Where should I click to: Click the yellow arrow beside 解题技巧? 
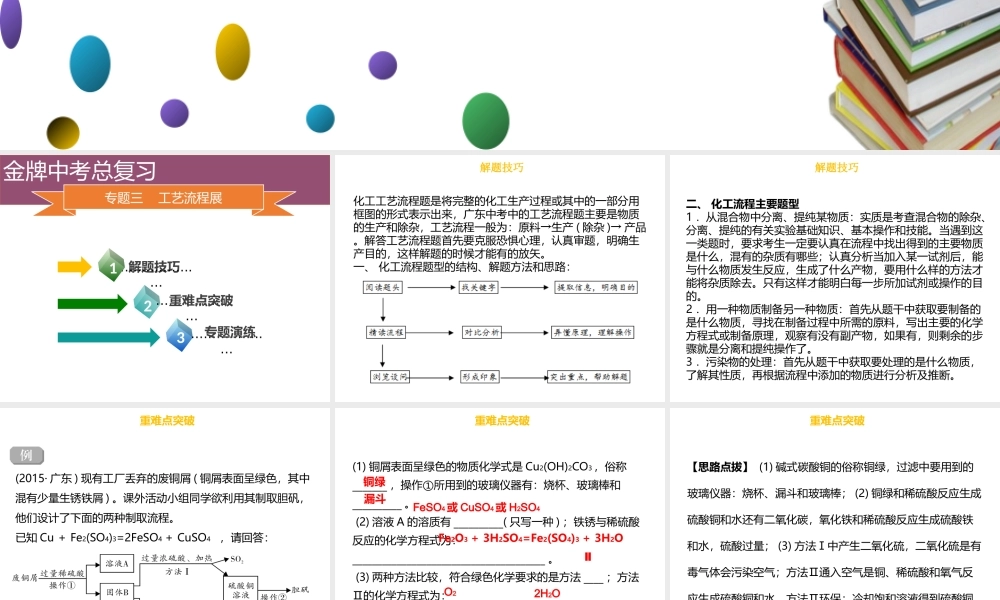point(75,267)
